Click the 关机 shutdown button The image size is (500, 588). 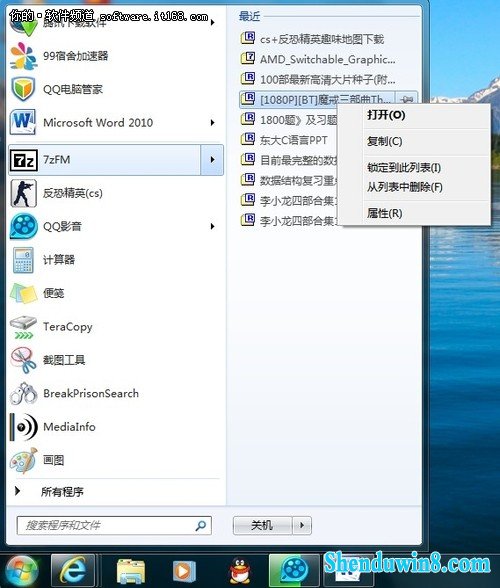pyautogui.click(x=263, y=525)
